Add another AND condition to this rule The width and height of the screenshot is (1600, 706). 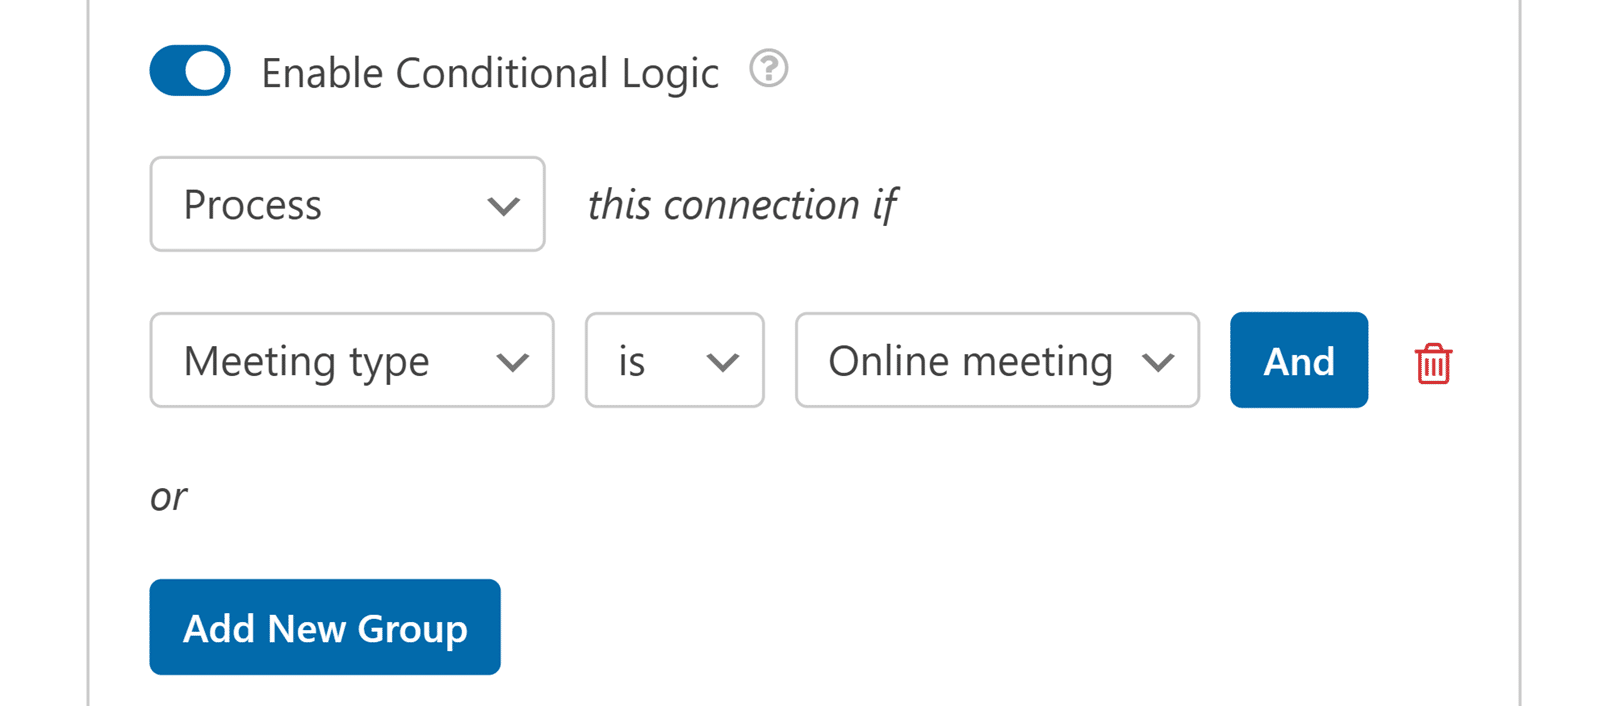[1298, 360]
